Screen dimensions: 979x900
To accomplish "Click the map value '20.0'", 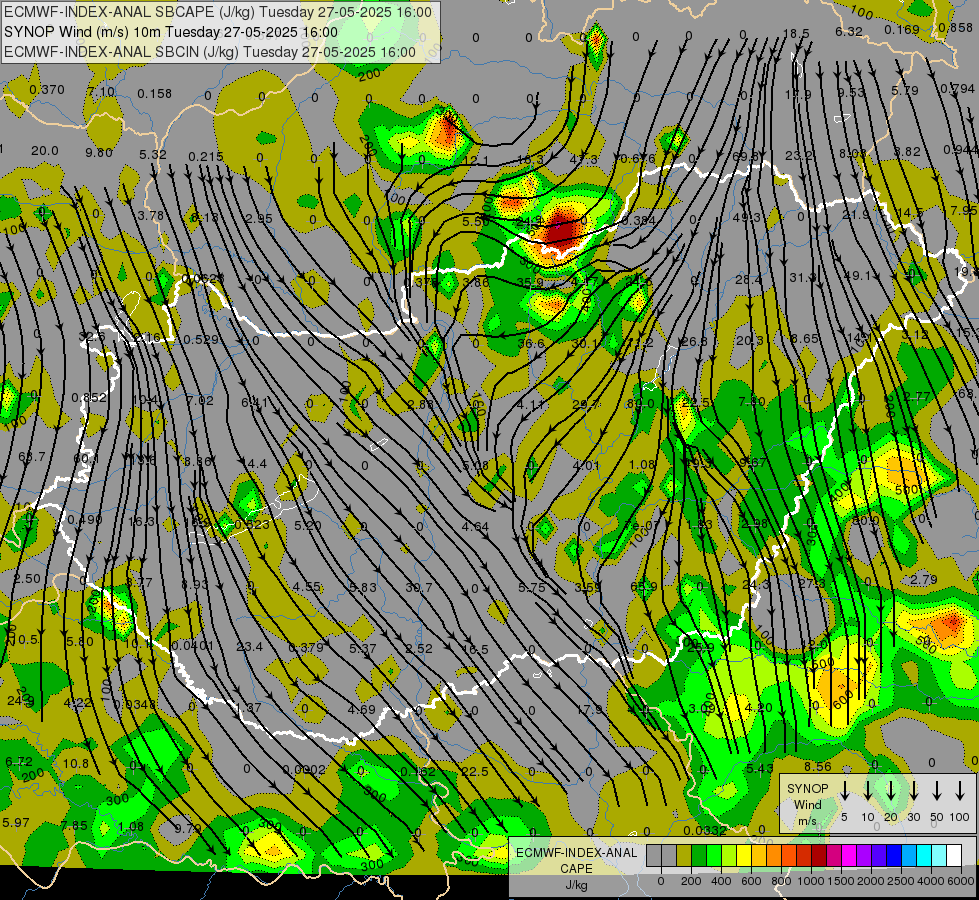I will (x=45, y=151).
